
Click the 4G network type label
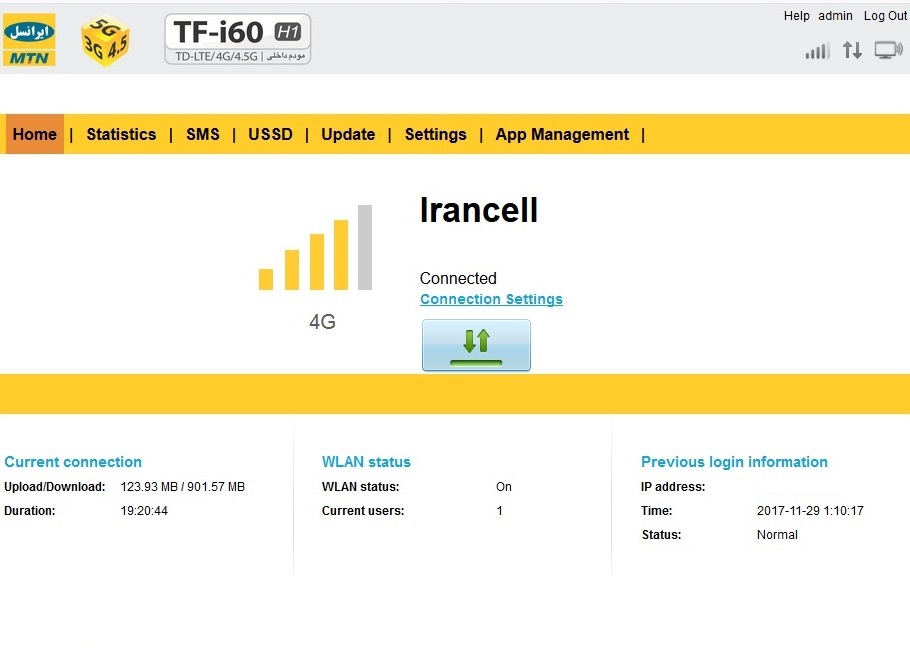pos(322,321)
